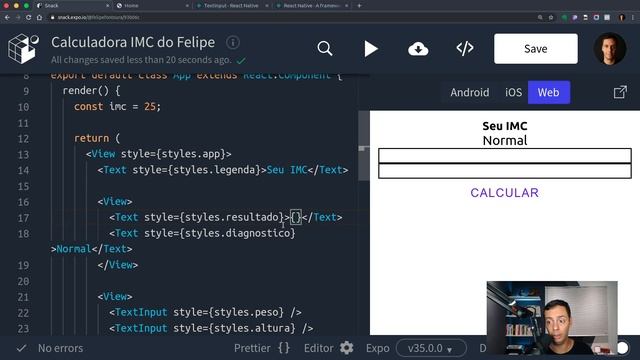Click the Save button

(x=536, y=49)
